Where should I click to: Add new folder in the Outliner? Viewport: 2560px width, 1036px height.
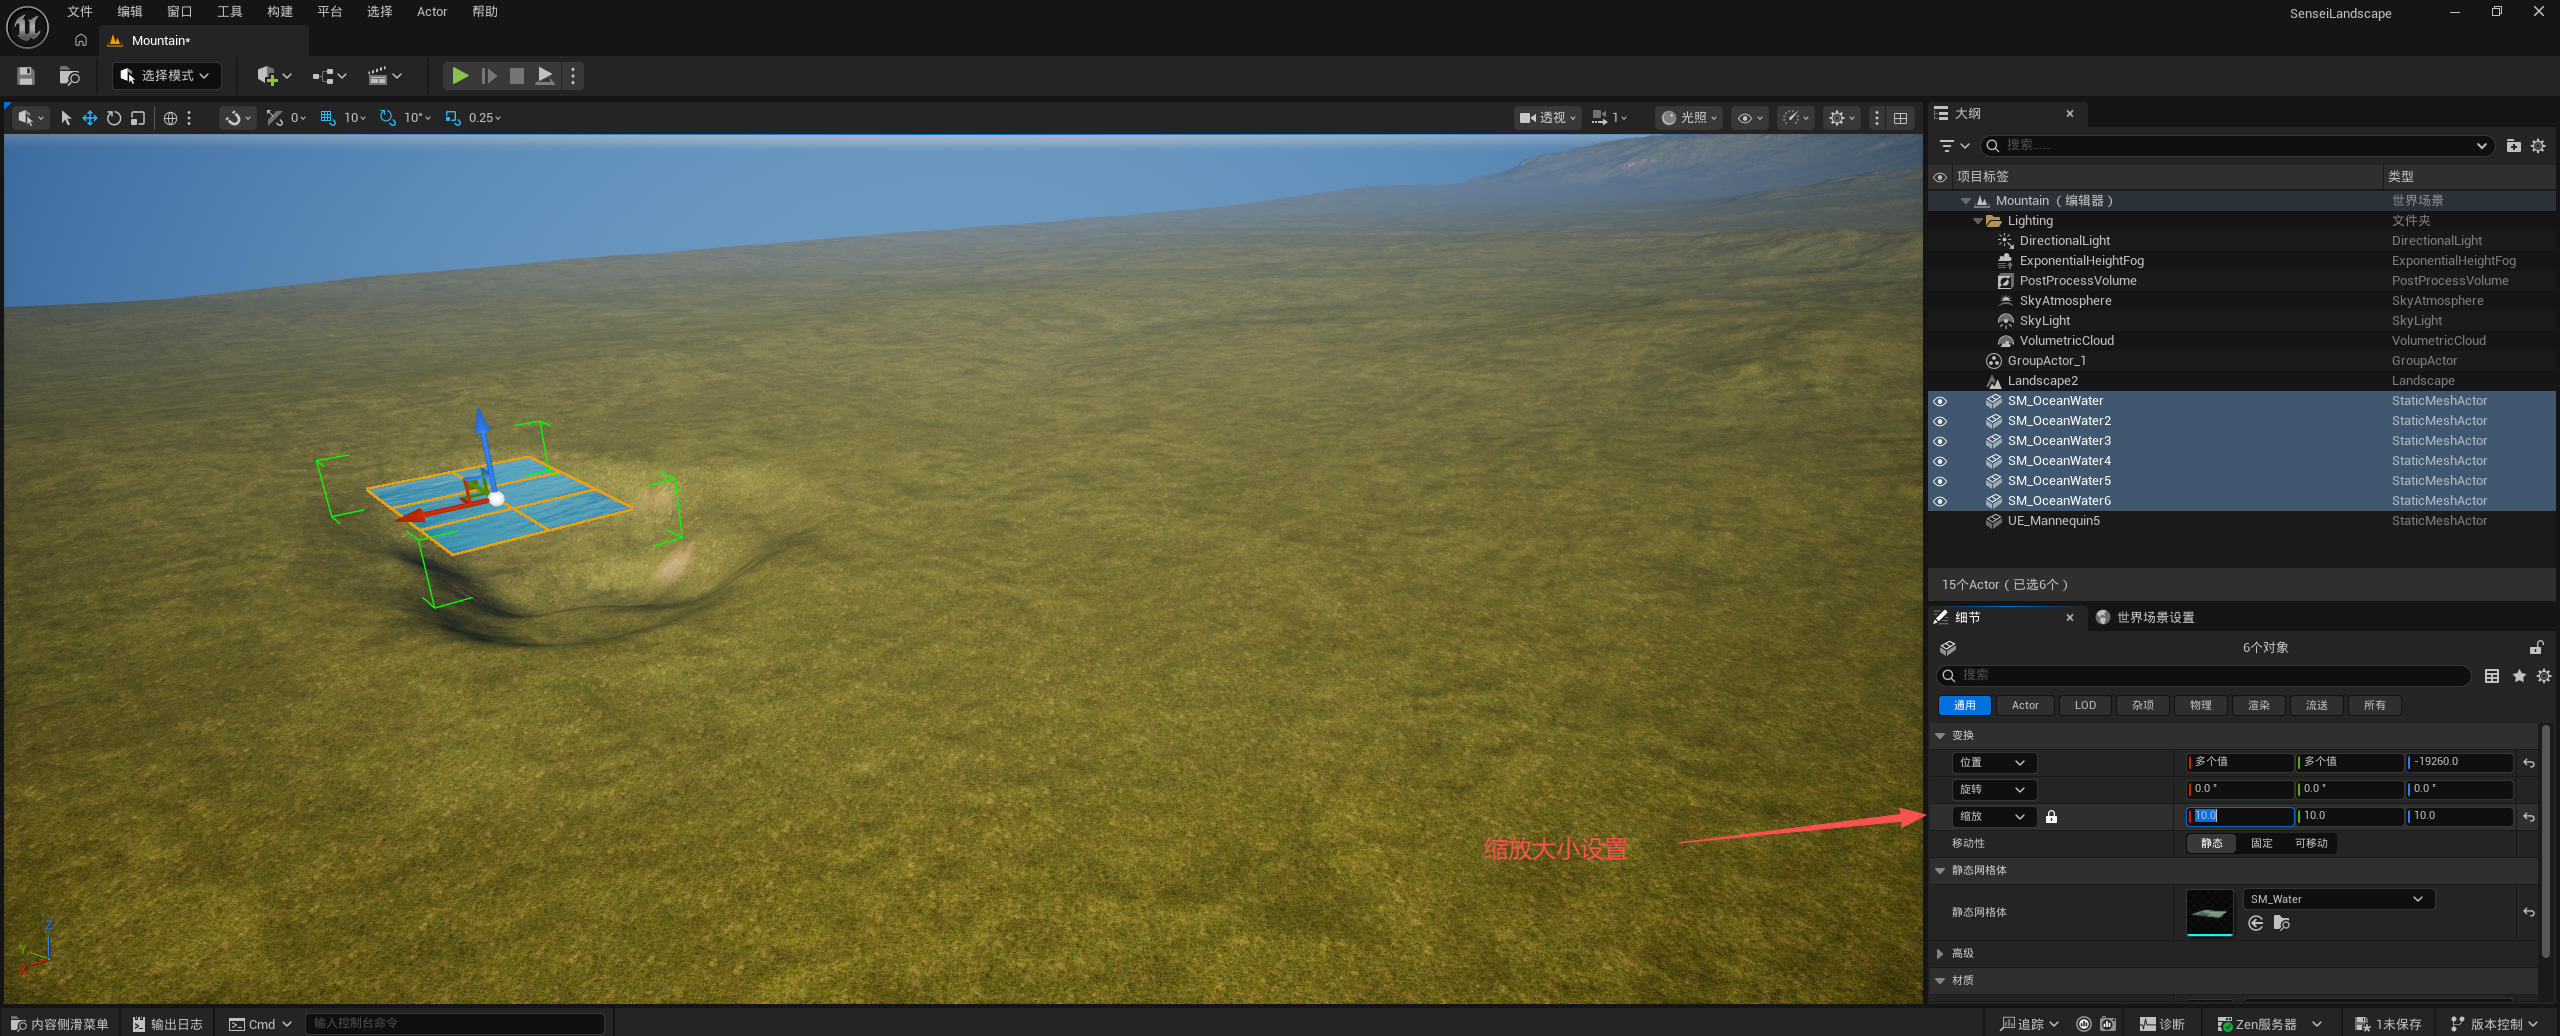(x=2514, y=146)
